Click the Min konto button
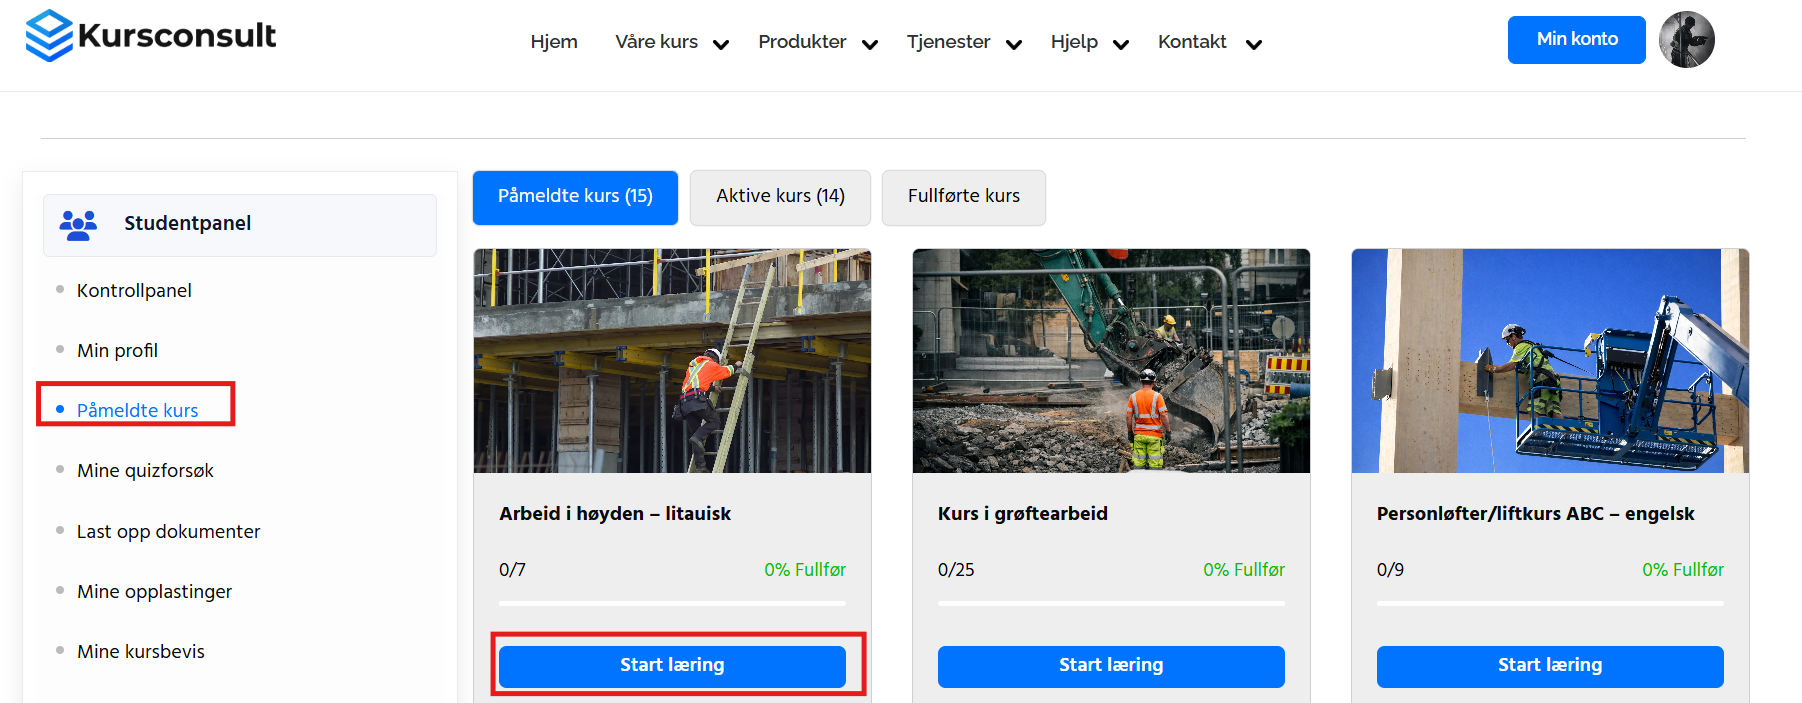 pyautogui.click(x=1577, y=40)
